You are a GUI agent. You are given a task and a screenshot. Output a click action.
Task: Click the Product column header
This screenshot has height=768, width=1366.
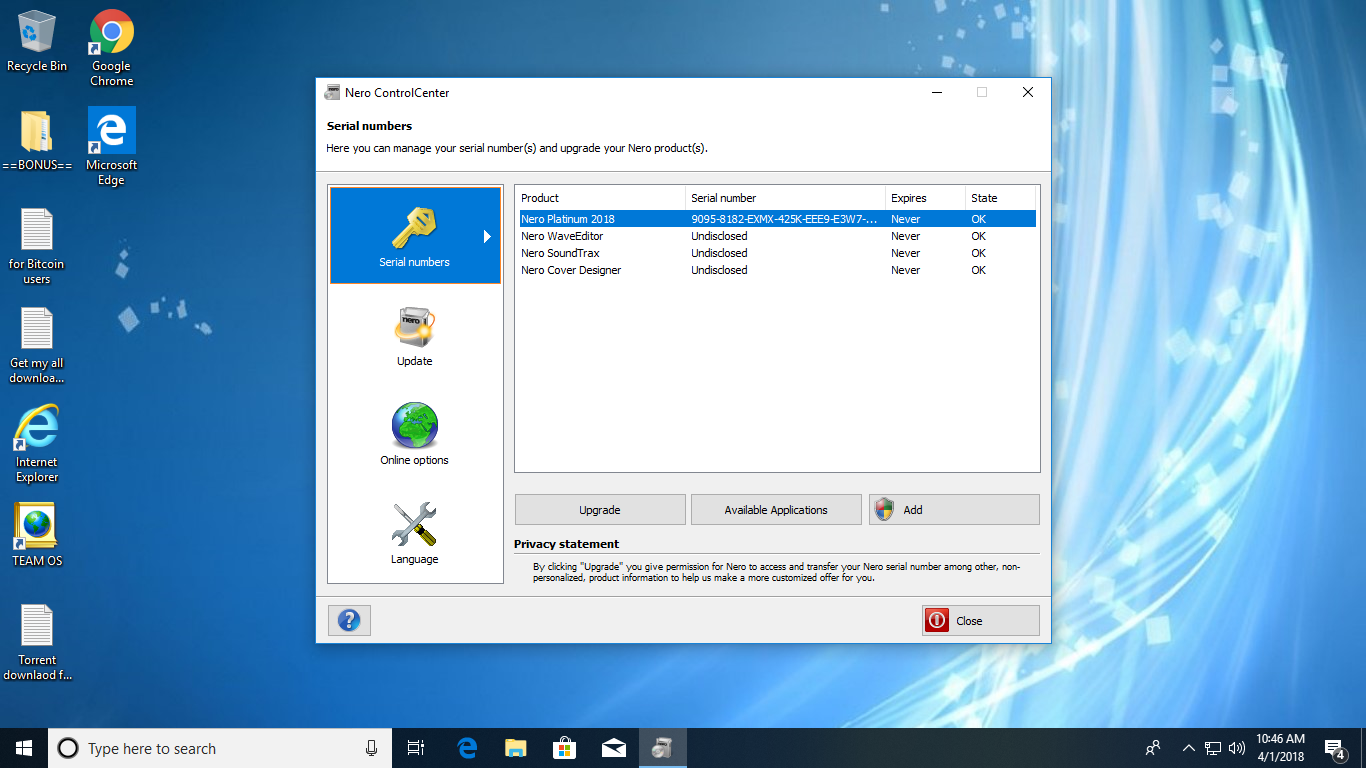click(600, 198)
